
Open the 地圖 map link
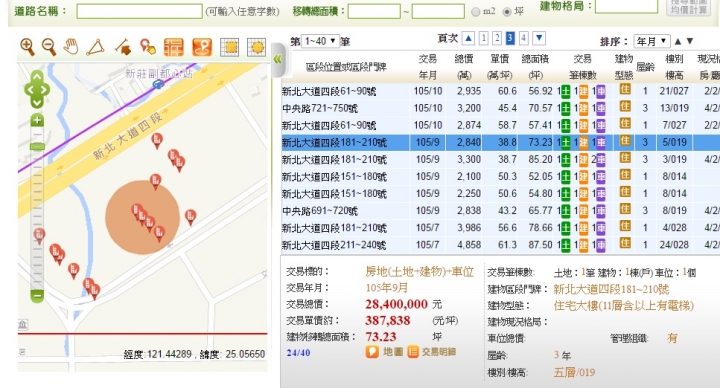tap(384, 352)
